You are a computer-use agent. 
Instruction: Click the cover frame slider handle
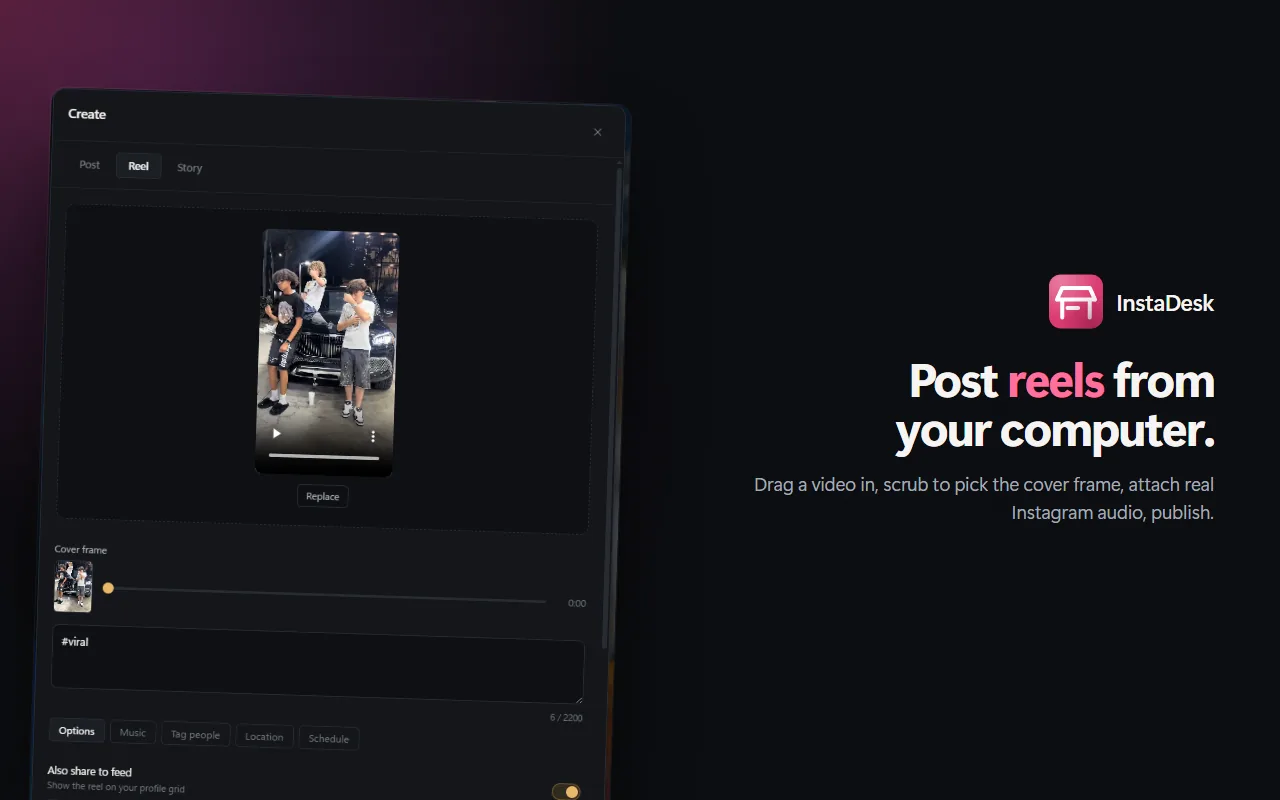(x=108, y=588)
